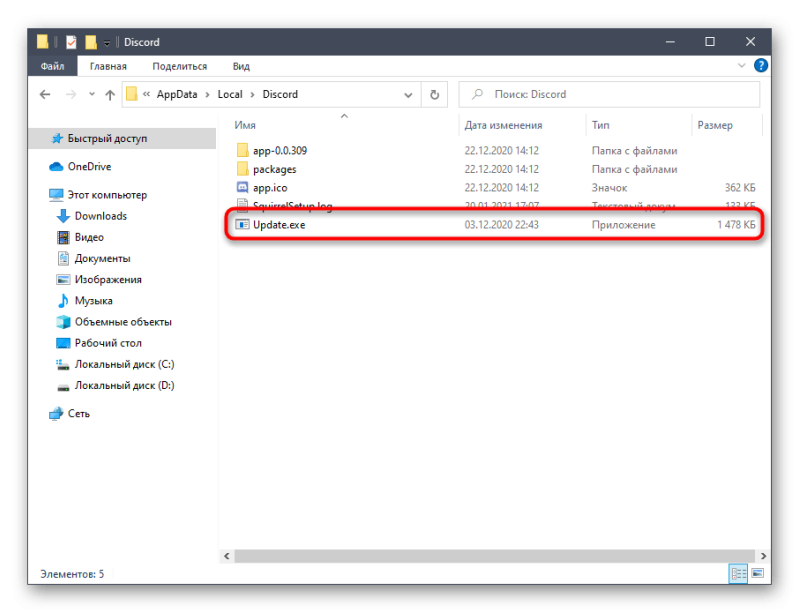
Task: Open the recent locations dropdown arrow
Action: tap(92, 94)
